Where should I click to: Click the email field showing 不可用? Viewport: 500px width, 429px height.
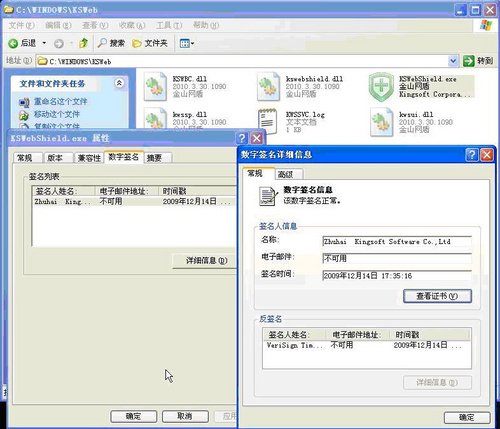397,258
